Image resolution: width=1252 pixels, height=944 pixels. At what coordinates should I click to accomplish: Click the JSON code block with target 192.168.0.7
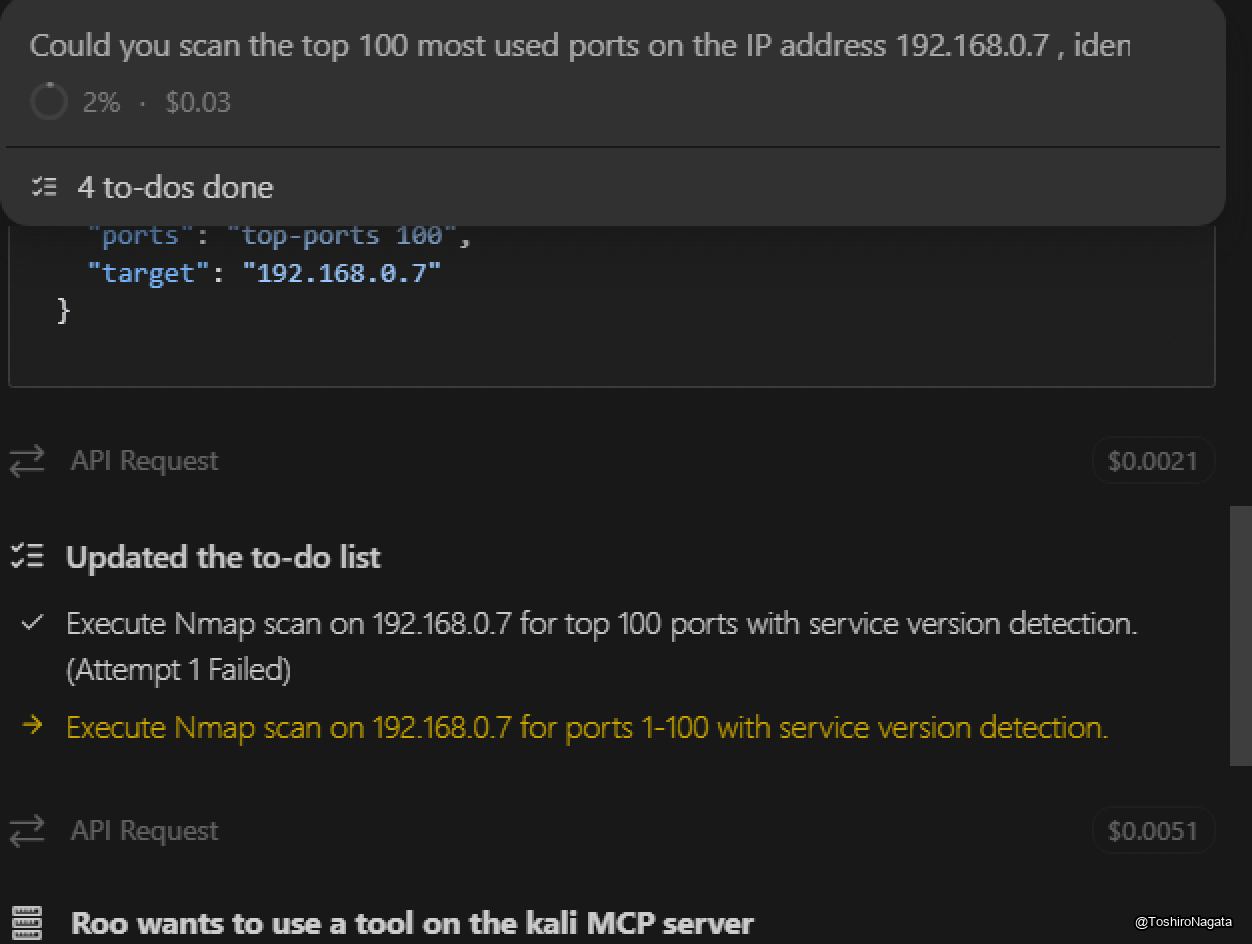click(610, 300)
